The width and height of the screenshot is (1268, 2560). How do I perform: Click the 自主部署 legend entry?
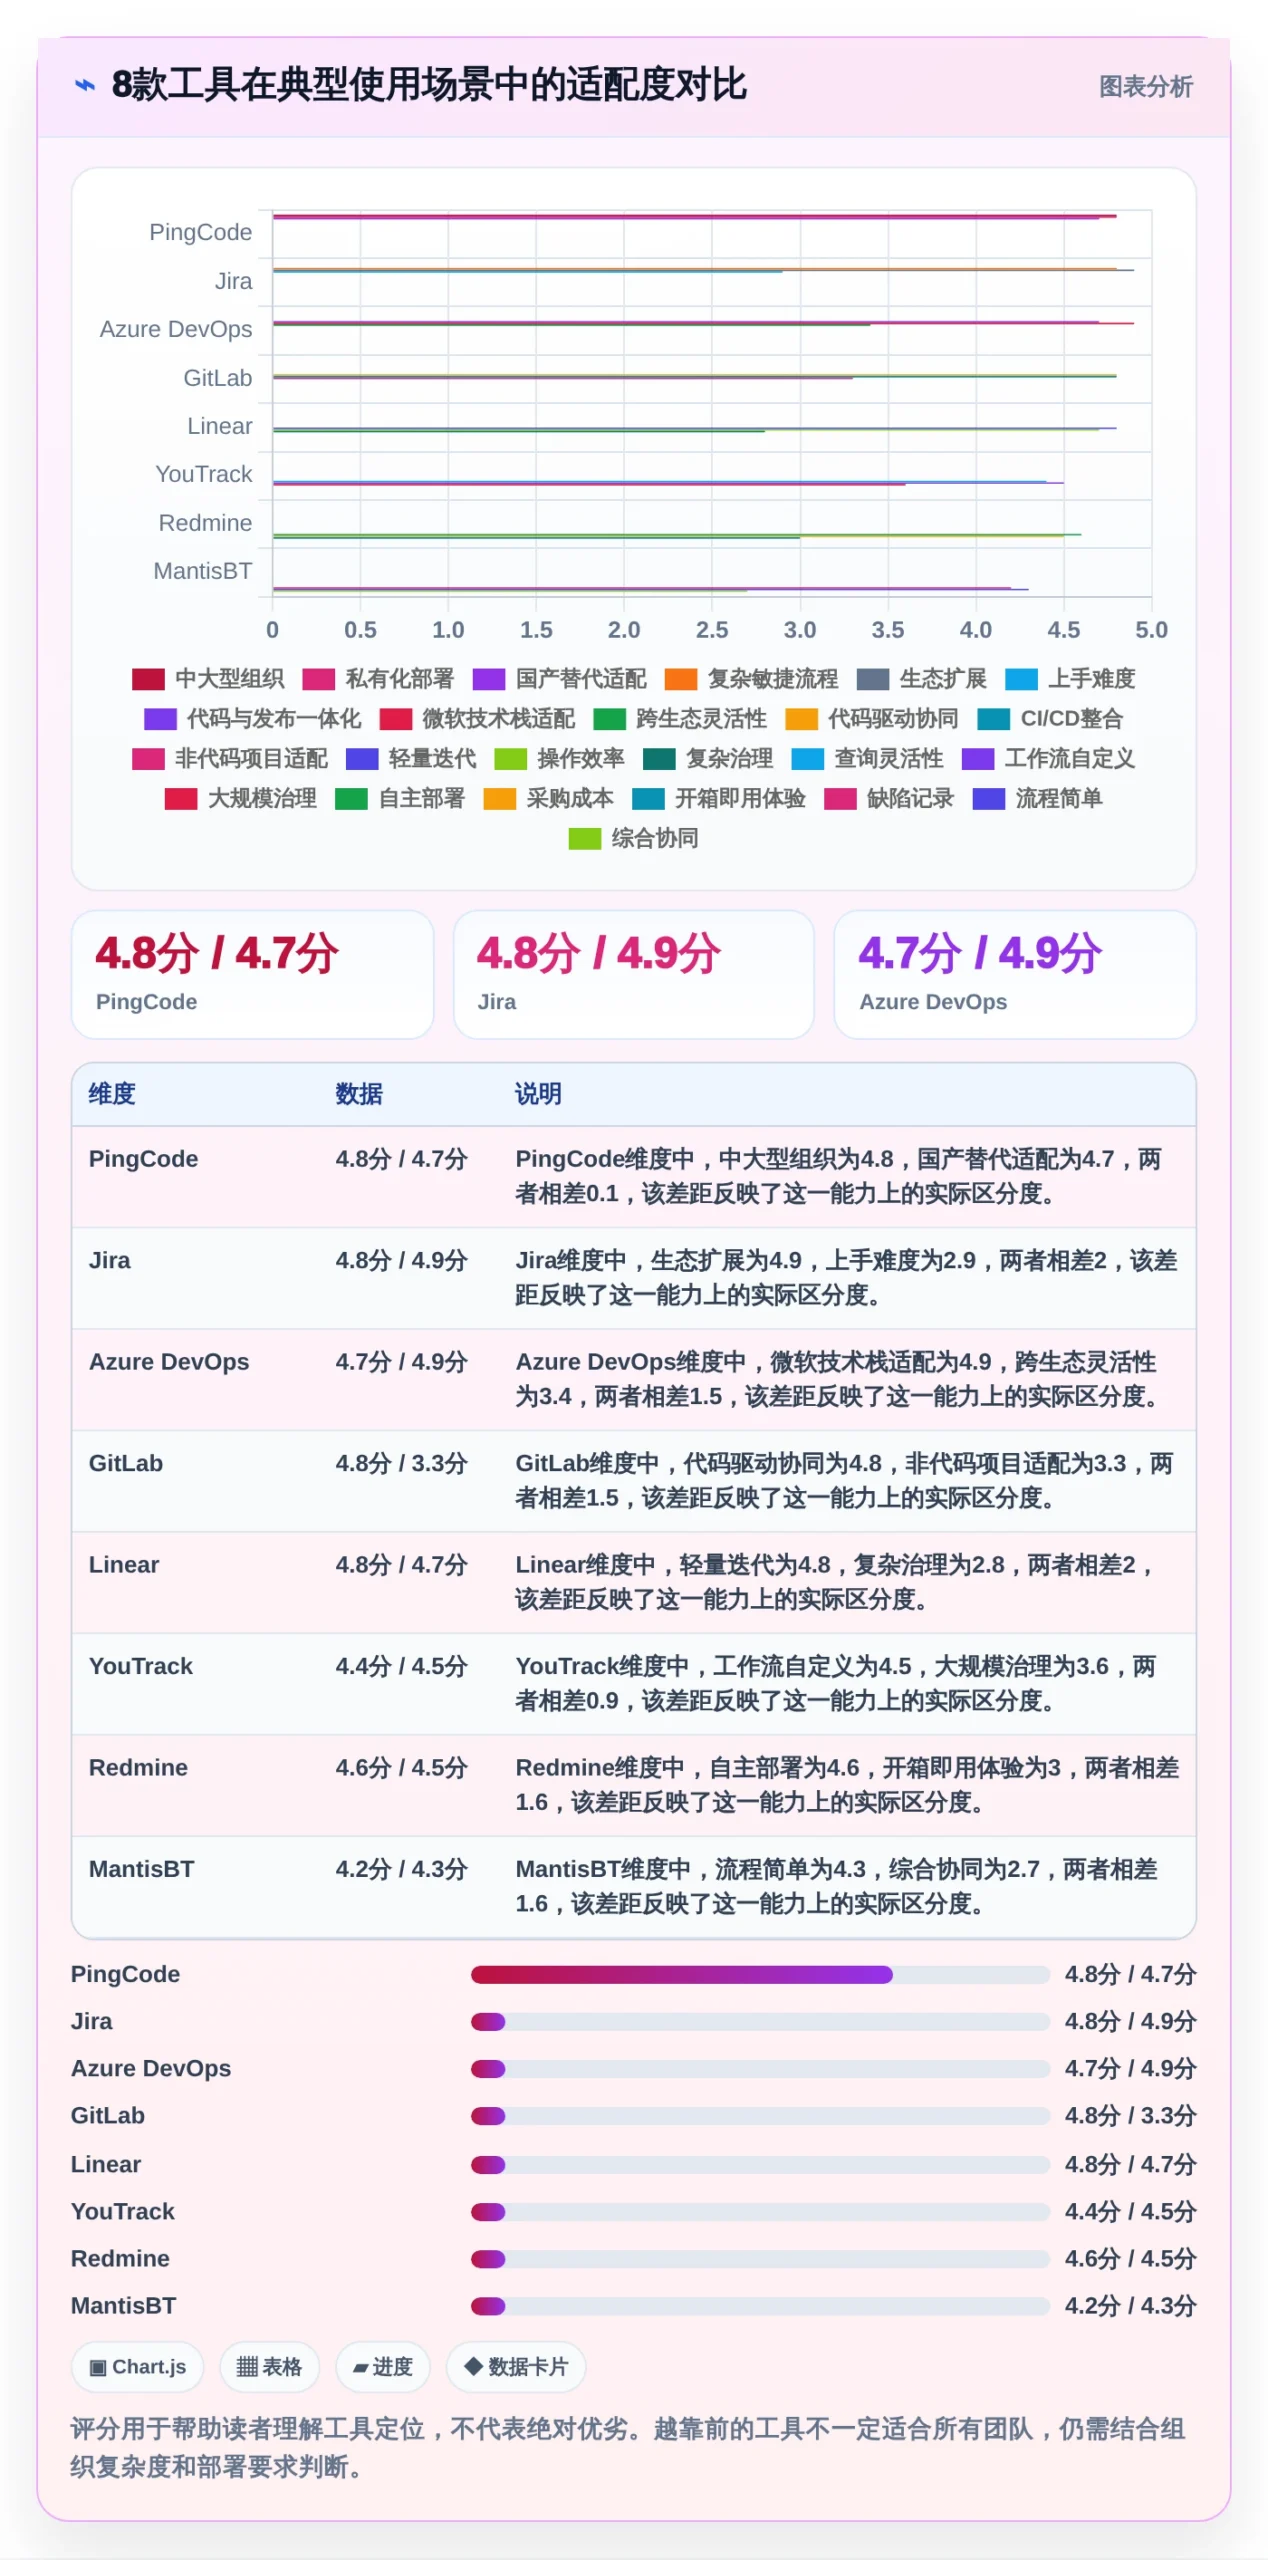point(400,799)
